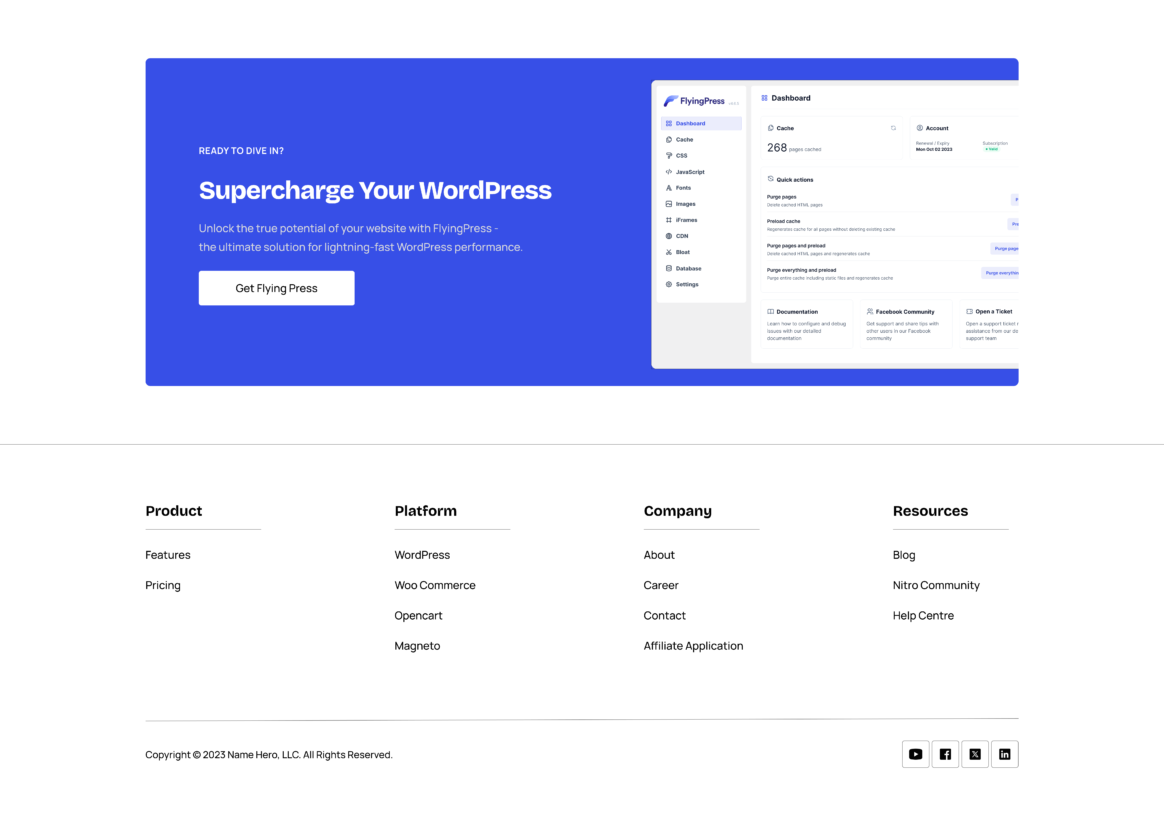Click the Dashboard heading grid icon
1164x826 pixels.
pos(764,98)
